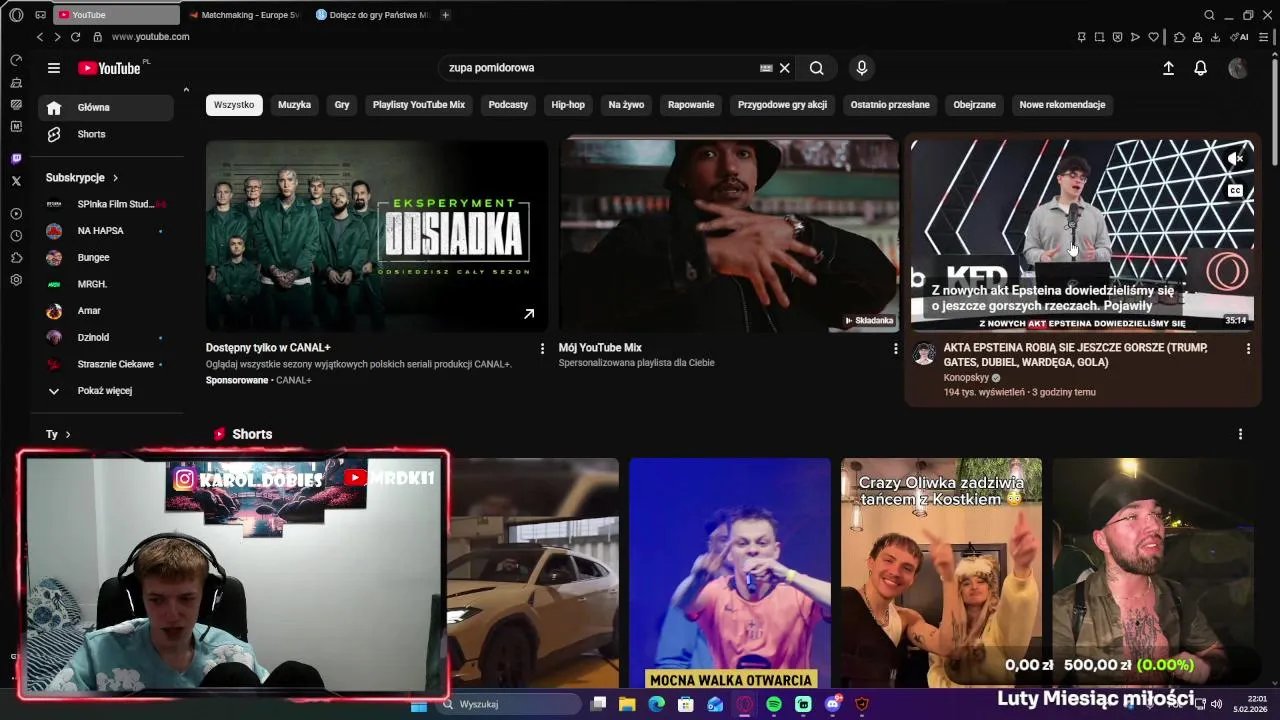
Task: Open Eksperyment Odsiadka thumbnail
Action: pyautogui.click(x=377, y=236)
